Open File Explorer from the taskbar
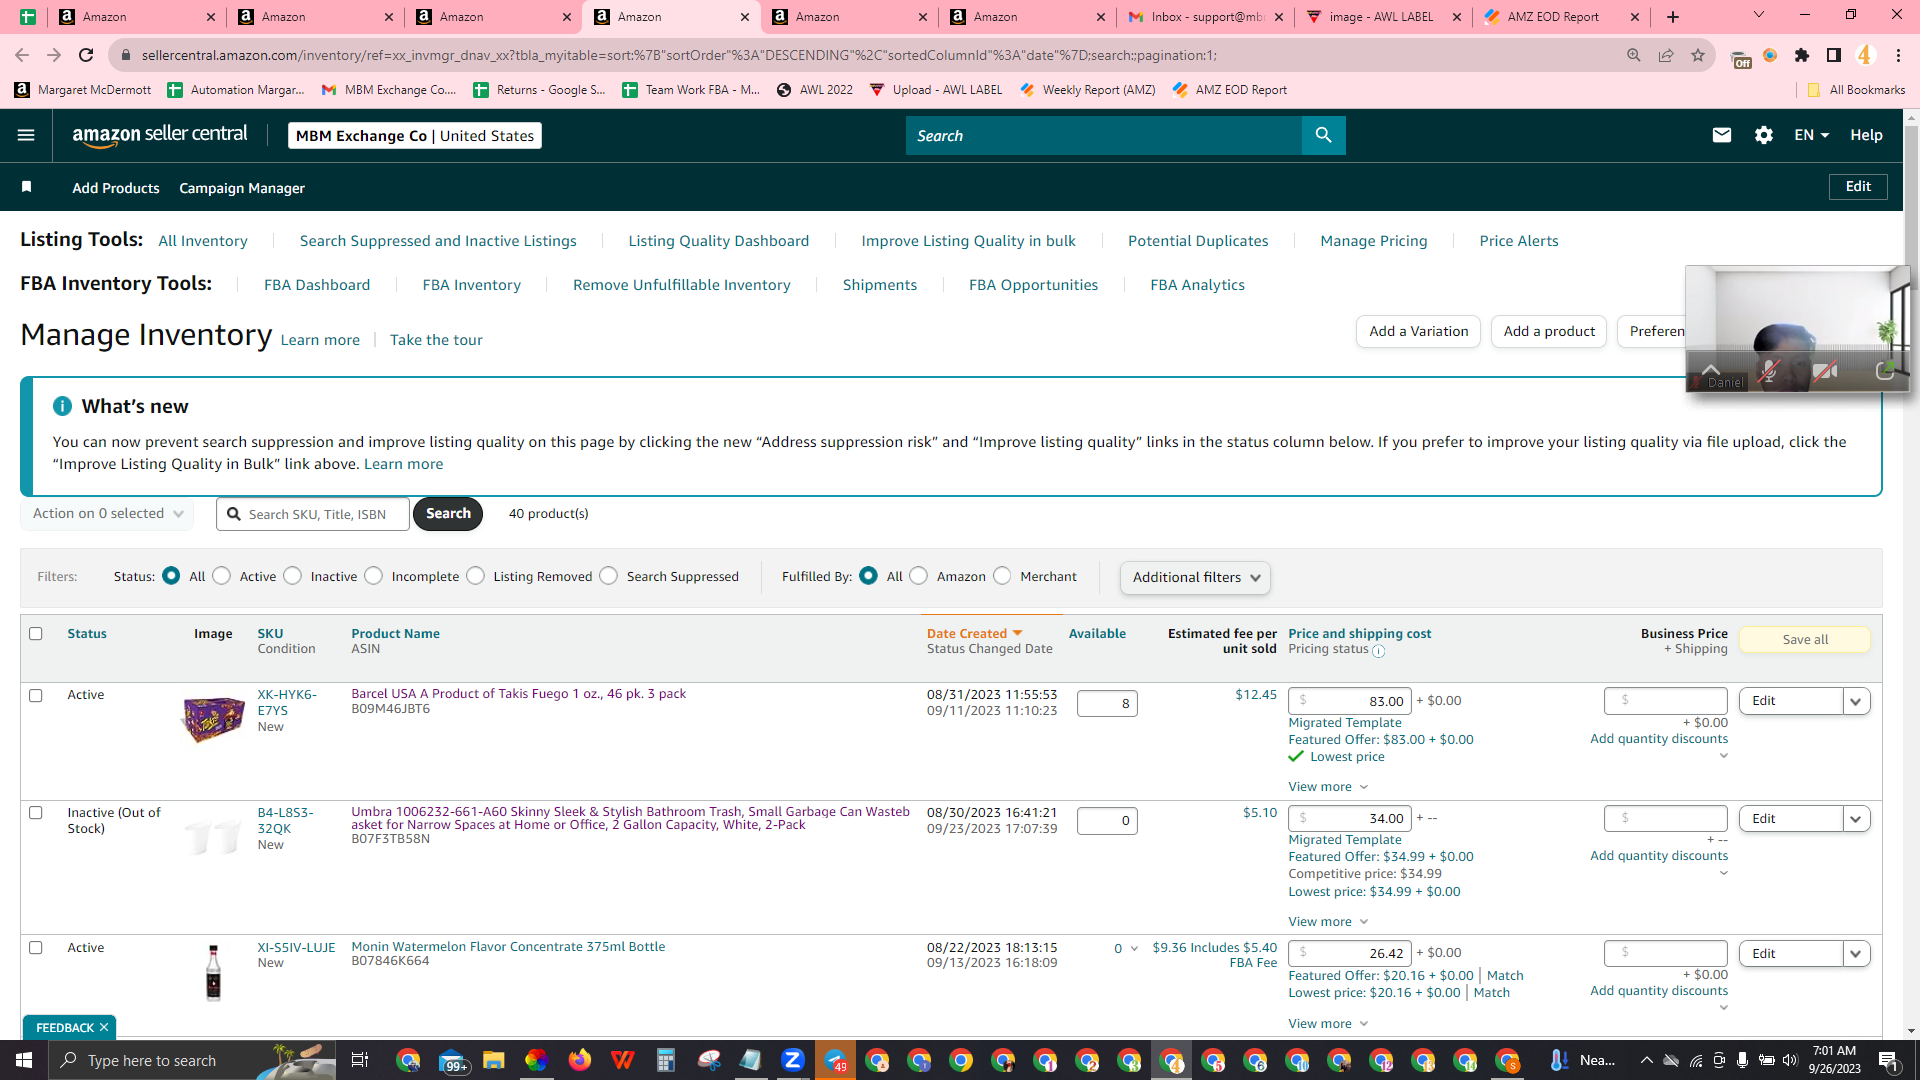The height and width of the screenshot is (1080, 1920). click(494, 1060)
